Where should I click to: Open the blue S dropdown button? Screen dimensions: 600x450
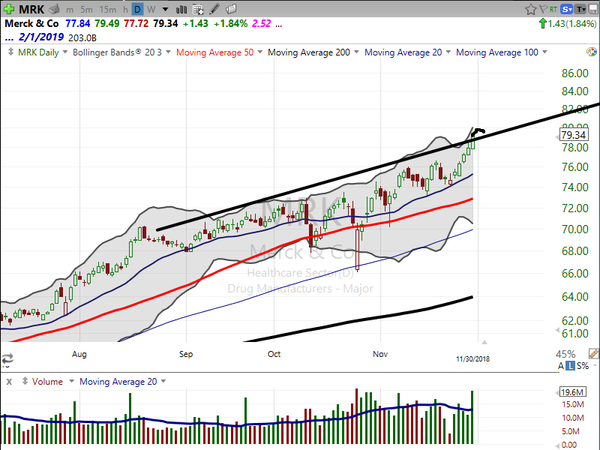[x=567, y=9]
